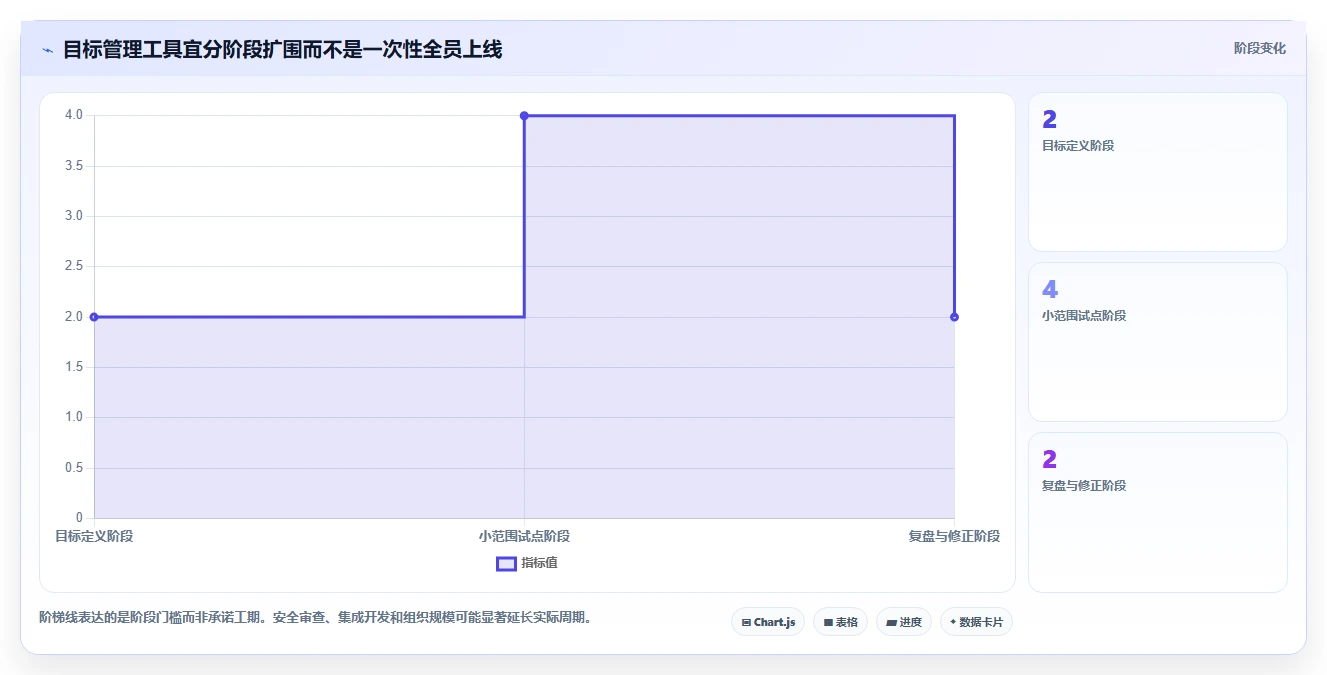The image size is (1327, 675).
Task: Click the data point at 复盘与修正阶段
Action: pyautogui.click(x=954, y=317)
